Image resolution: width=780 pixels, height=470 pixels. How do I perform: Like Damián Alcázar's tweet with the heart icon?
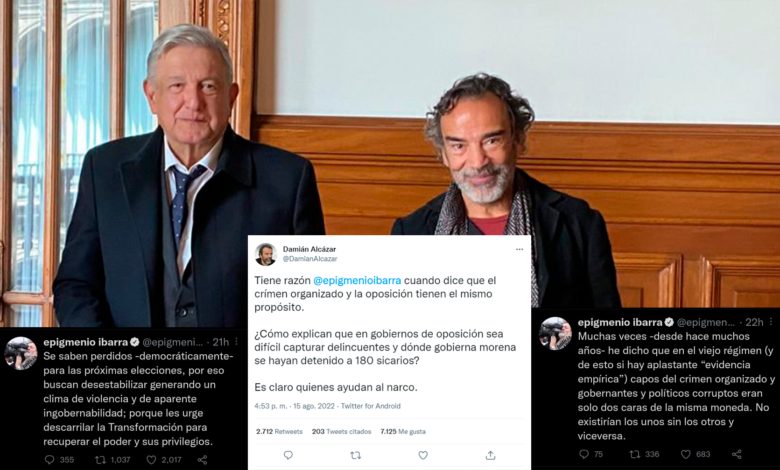(423, 455)
